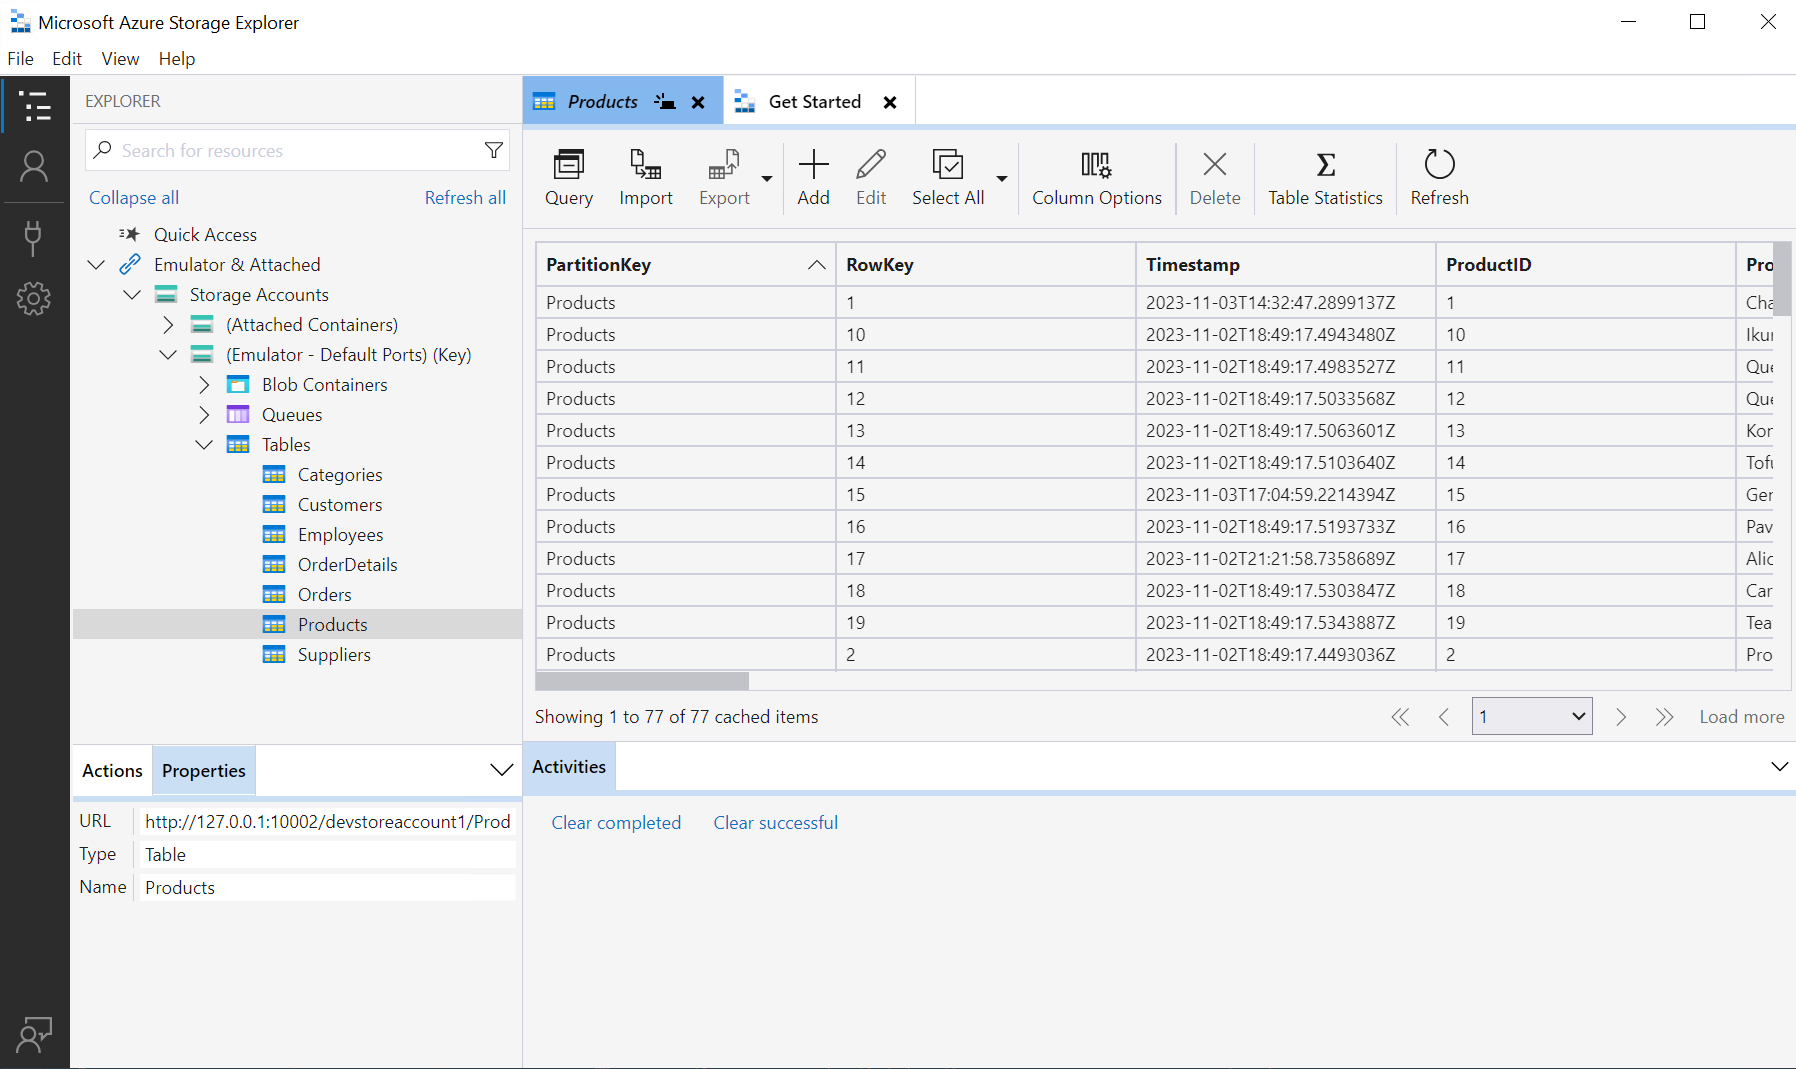Collapse the Activities panel chevron
Image resolution: width=1796 pixels, height=1069 pixels.
(1780, 767)
